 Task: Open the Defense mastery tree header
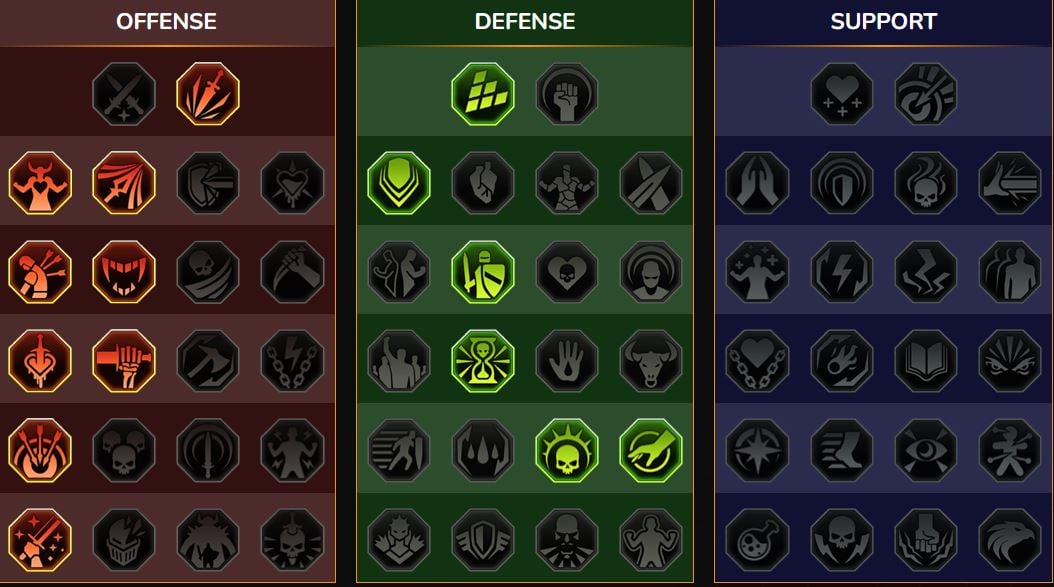pos(525,22)
